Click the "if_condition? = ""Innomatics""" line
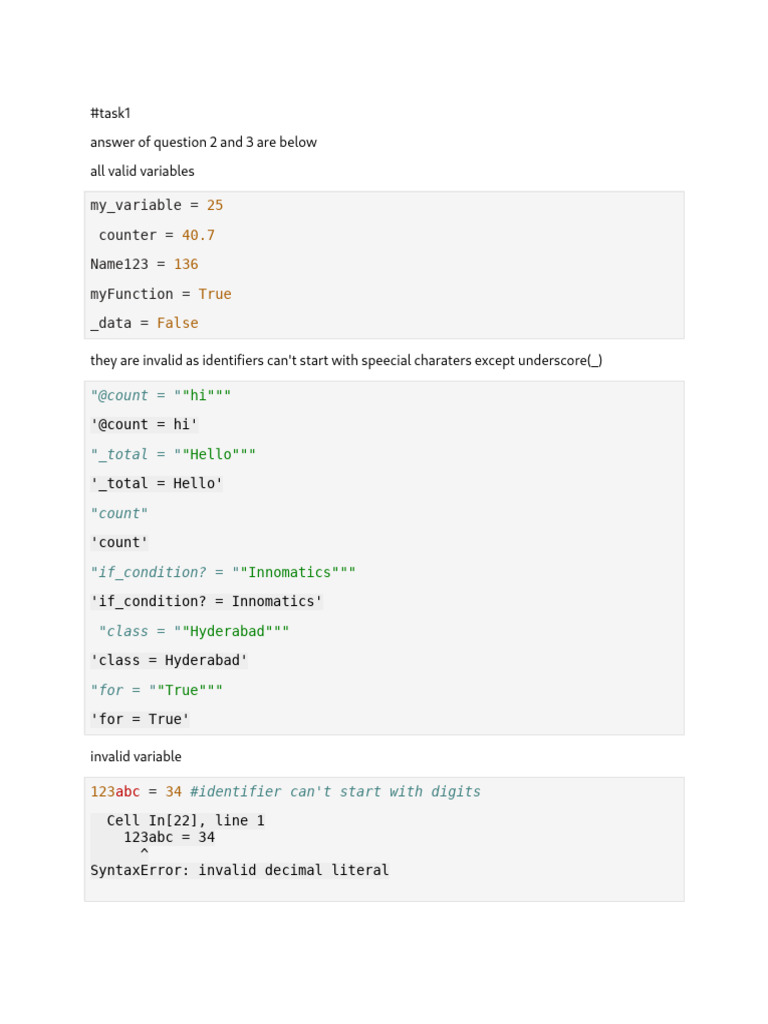Viewport: 768px width, 1024px height. point(223,572)
